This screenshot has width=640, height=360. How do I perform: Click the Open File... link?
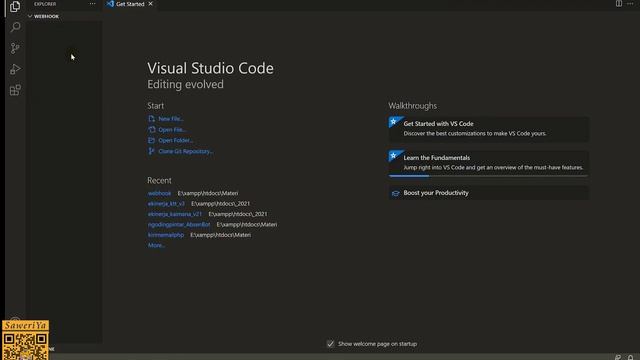point(172,130)
